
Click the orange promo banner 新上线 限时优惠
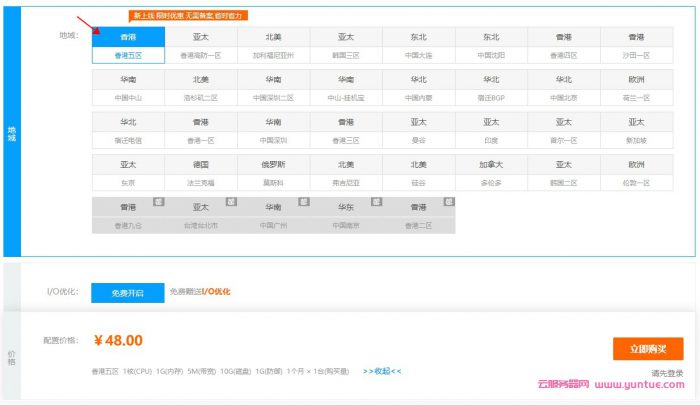pos(188,16)
